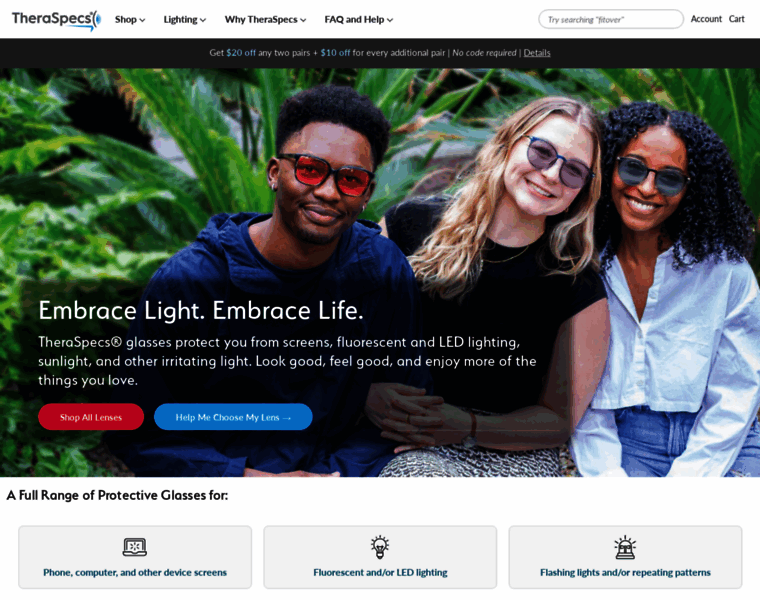Expand the Shop dropdown chevron
The height and width of the screenshot is (600, 760).
(142, 20)
